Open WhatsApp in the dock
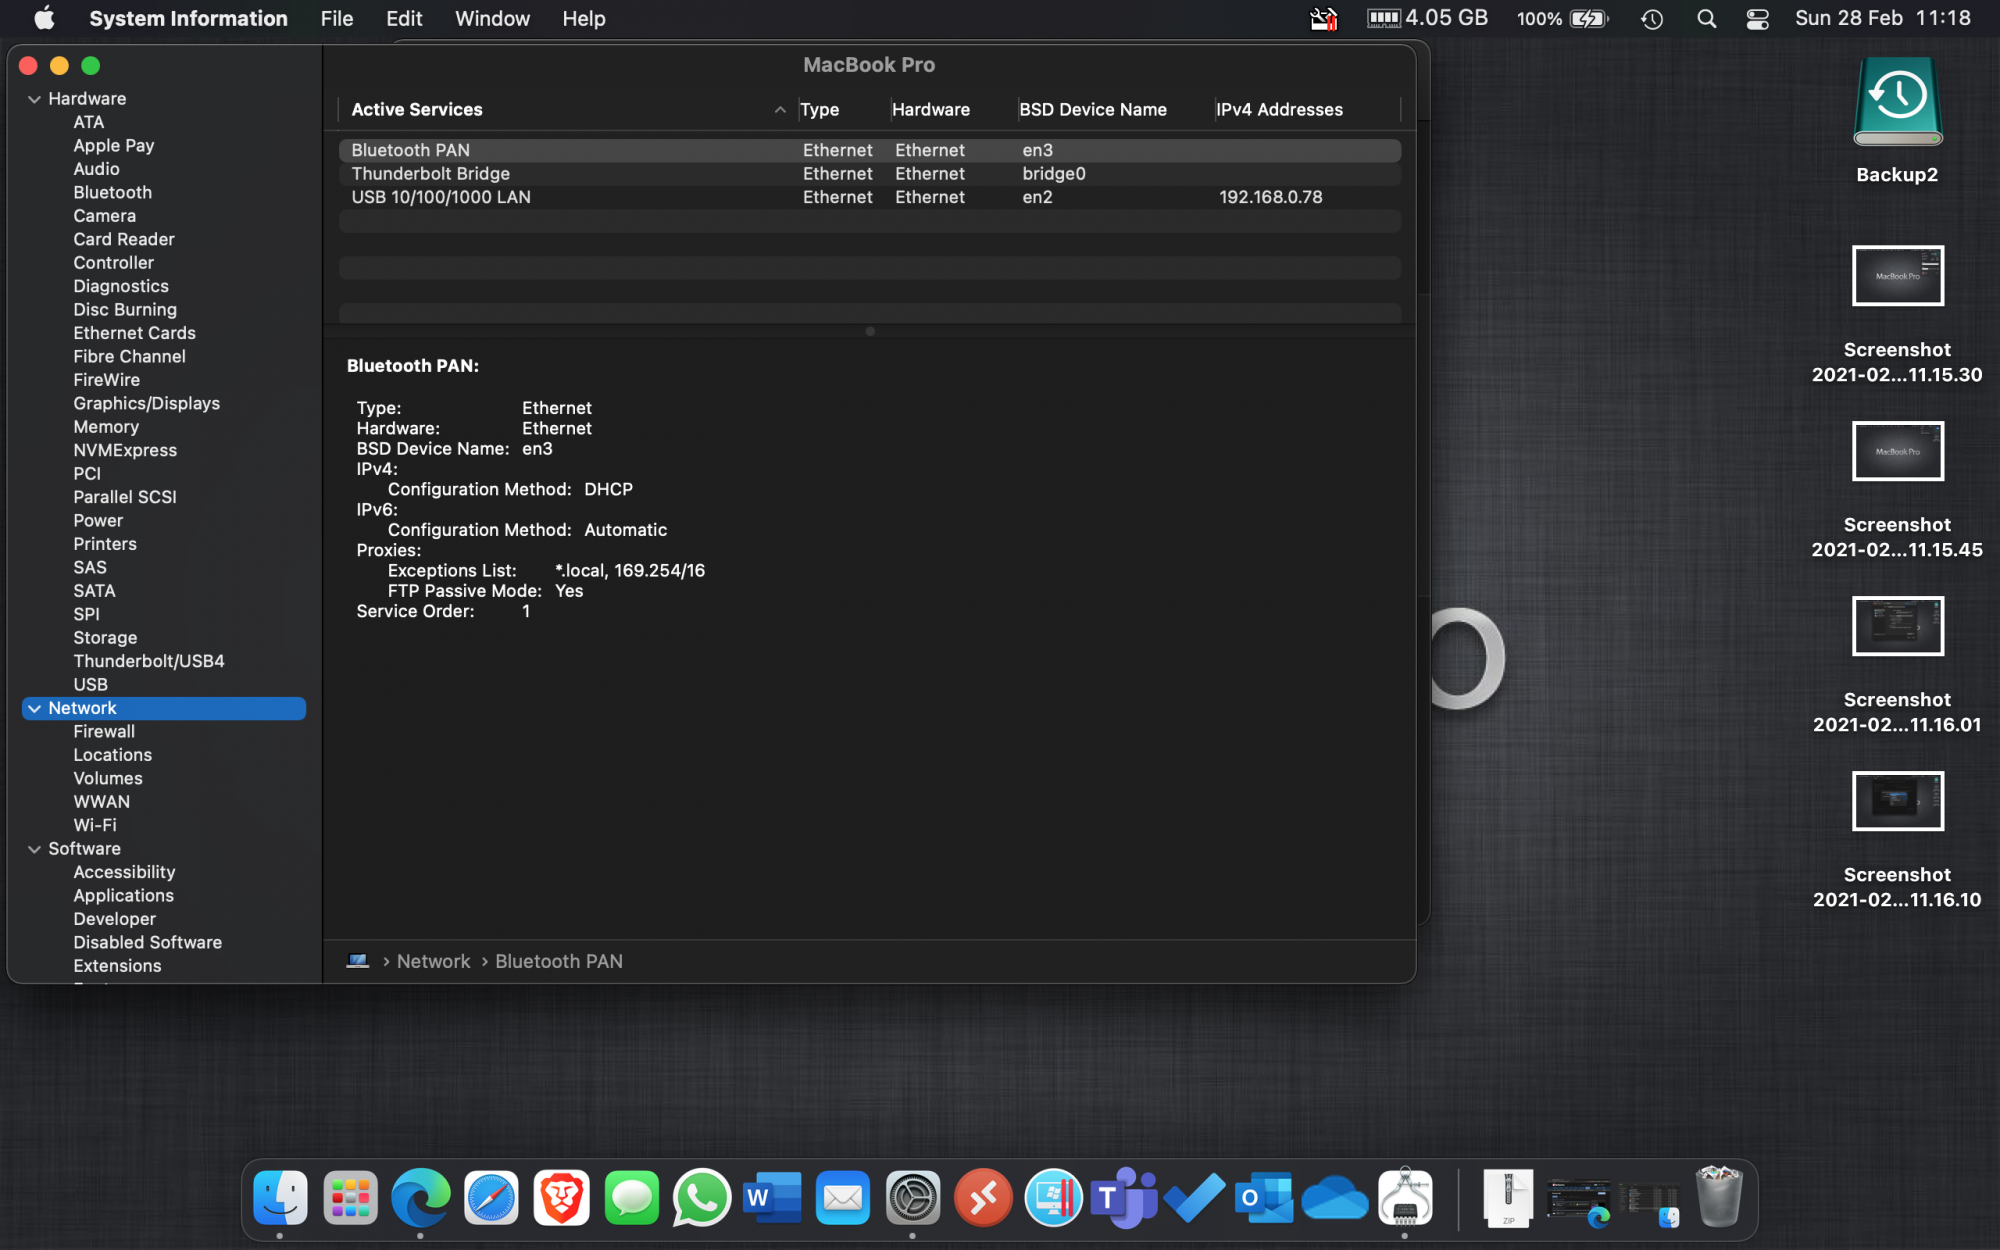This screenshot has height=1250, width=2000. (x=702, y=1197)
